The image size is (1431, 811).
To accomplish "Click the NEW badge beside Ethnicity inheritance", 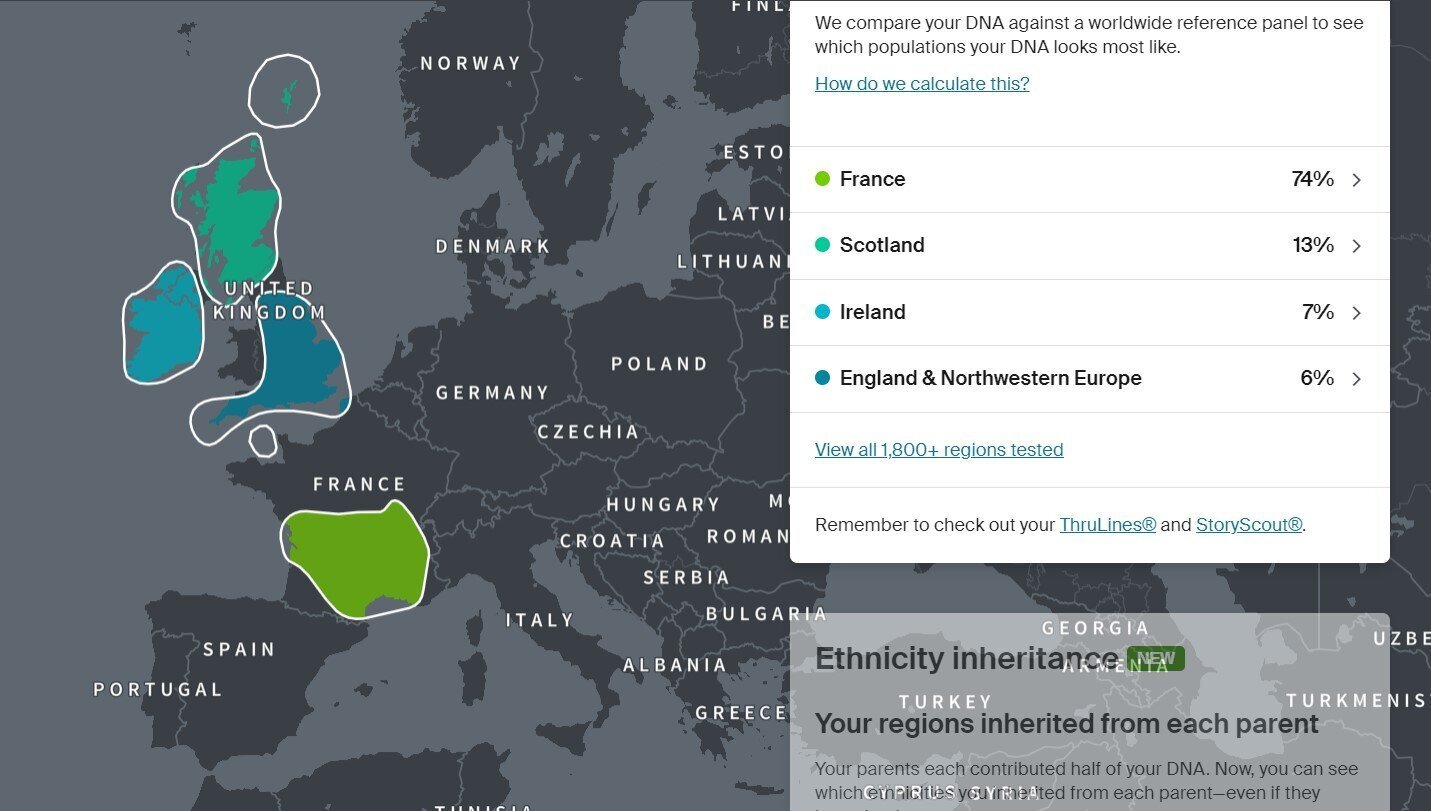I will pos(1156,659).
